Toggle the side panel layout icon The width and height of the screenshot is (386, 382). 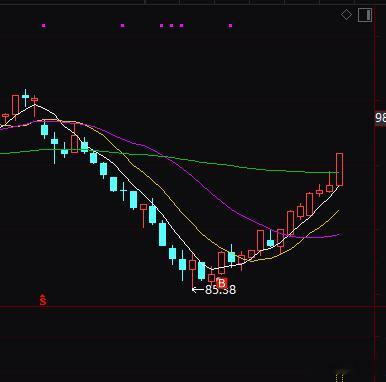[x=365, y=15]
